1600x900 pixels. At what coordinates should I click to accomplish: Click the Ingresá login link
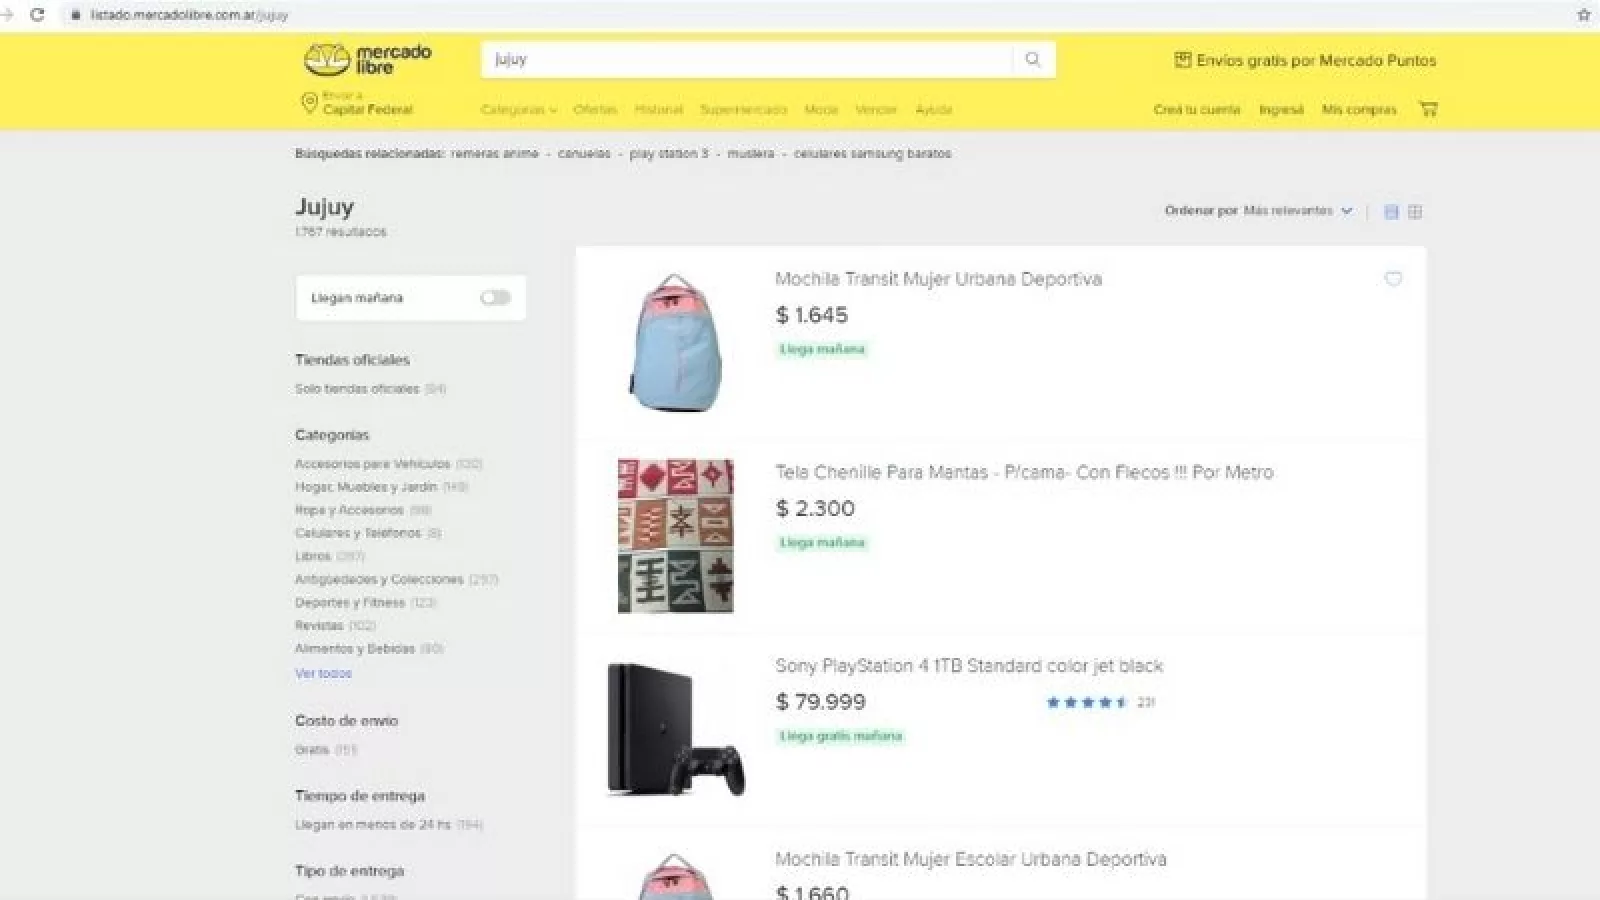click(x=1281, y=110)
